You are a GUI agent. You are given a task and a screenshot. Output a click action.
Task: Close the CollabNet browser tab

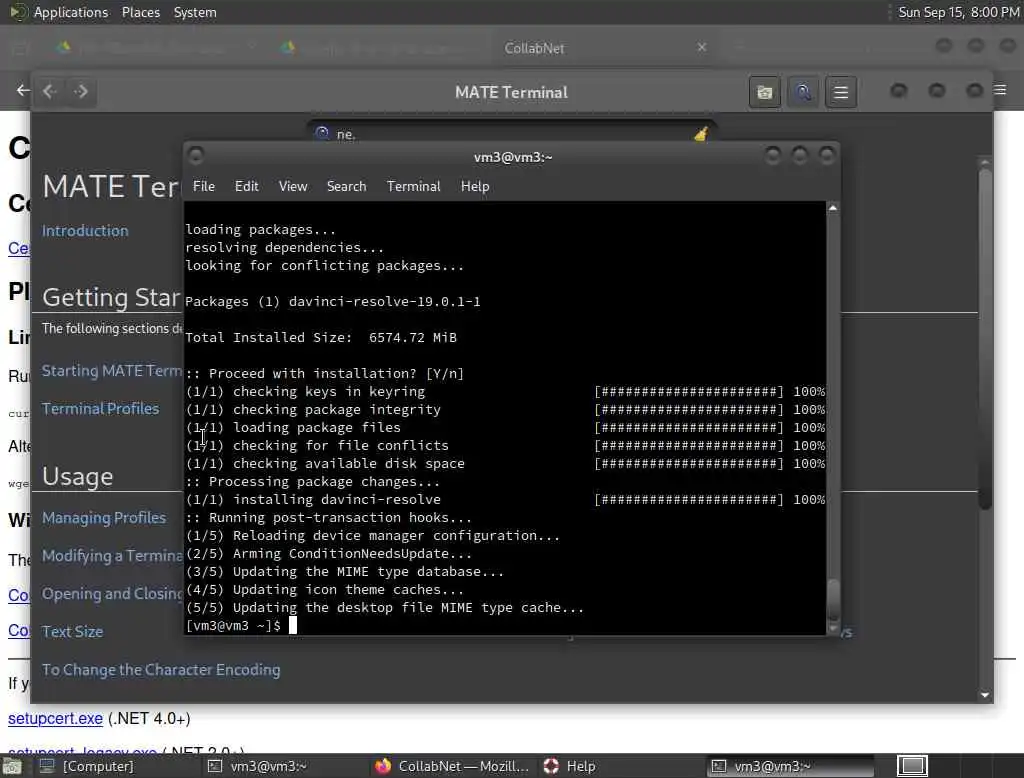pyautogui.click(x=702, y=47)
